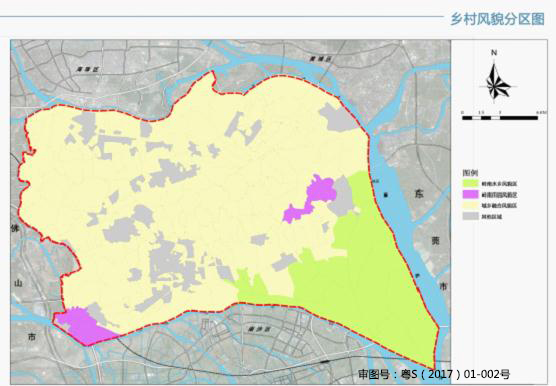Click the 图例 legend heading
Screen dimensions: 556x386
(x=470, y=173)
